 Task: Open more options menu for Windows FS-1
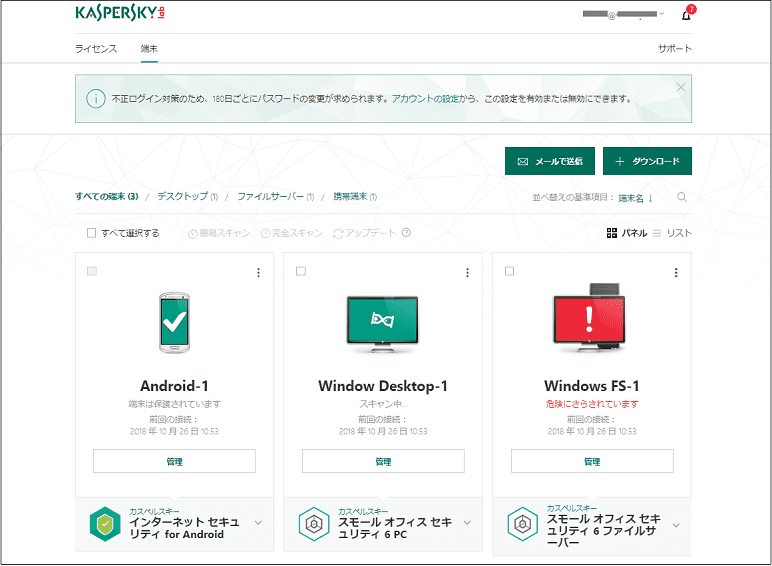676,273
